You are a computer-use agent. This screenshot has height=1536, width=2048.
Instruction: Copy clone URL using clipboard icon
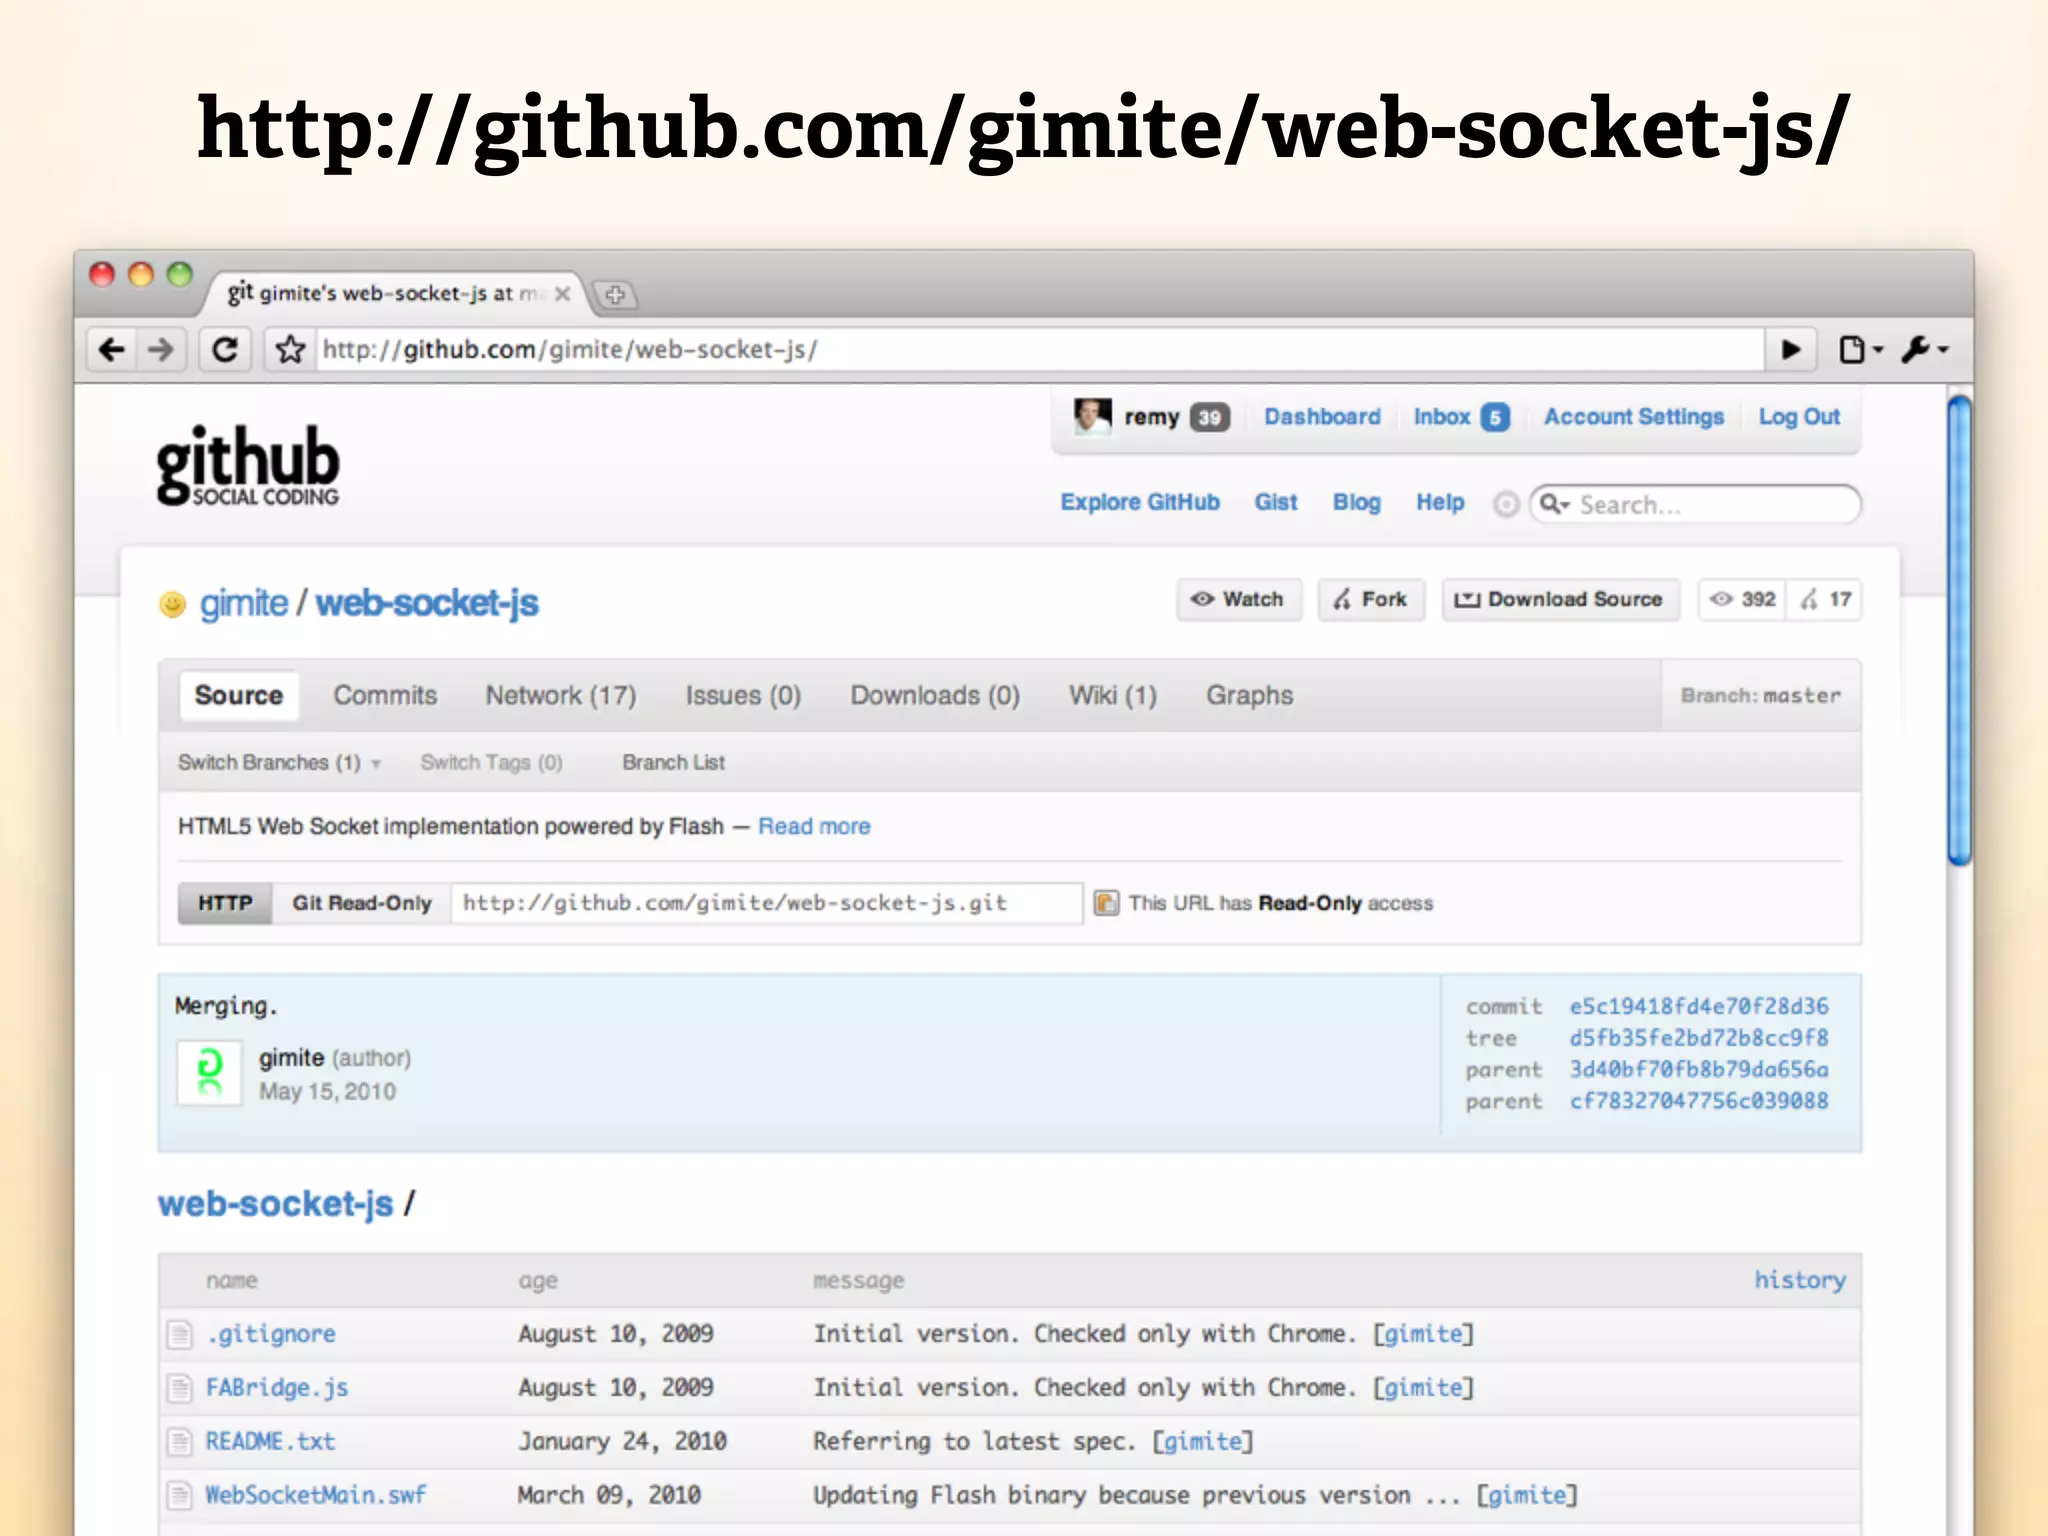tap(1106, 903)
